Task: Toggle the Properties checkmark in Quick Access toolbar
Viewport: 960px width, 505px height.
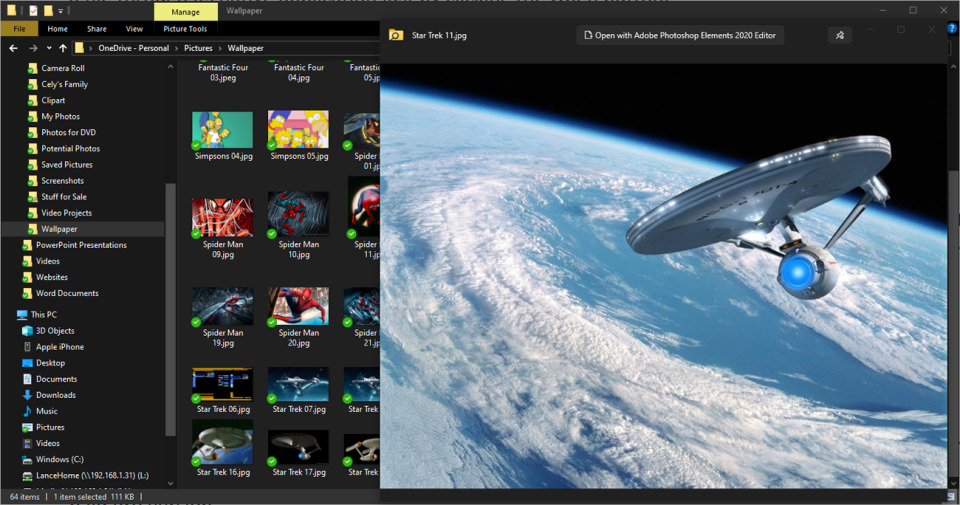Action: 33,11
